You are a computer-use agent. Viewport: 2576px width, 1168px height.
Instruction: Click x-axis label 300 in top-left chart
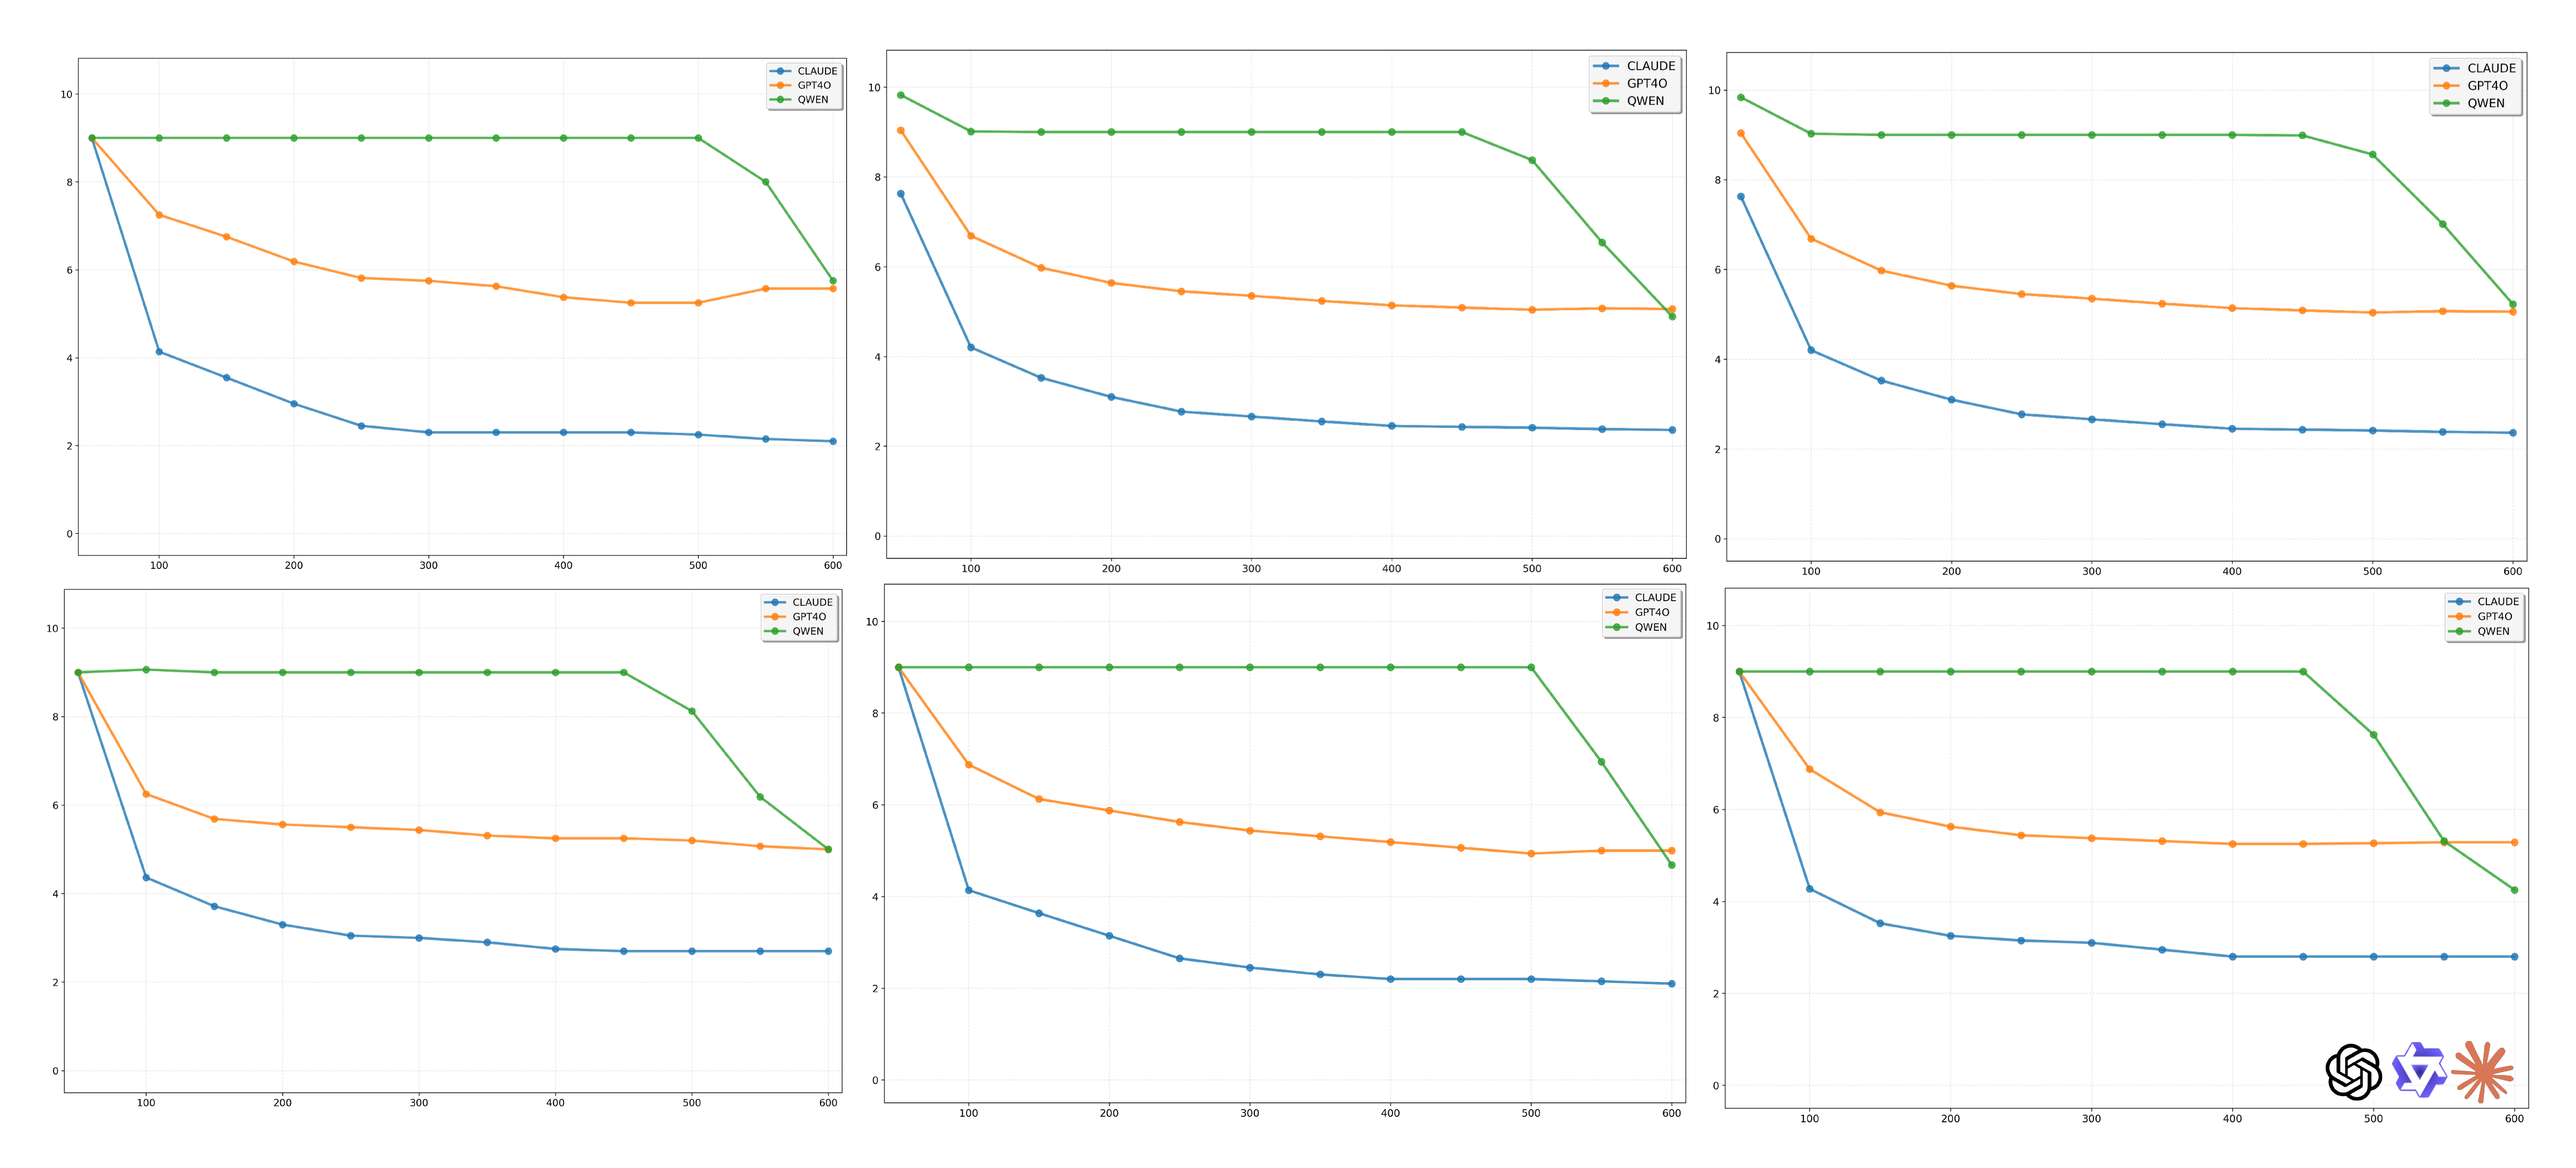(x=428, y=565)
